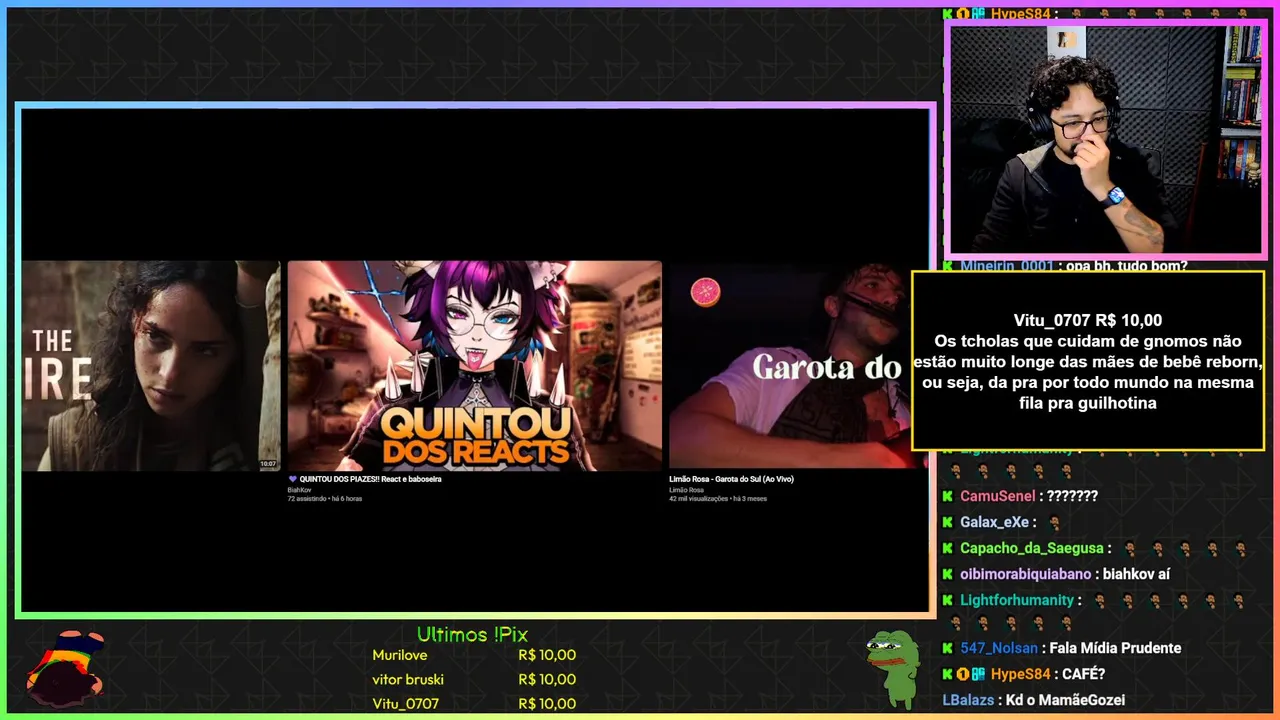Screen dimensions: 1280x720
Task: Click the title 'Limão Rosa - Garota do Sul (Ao Vivo)'
Action: 731,479
